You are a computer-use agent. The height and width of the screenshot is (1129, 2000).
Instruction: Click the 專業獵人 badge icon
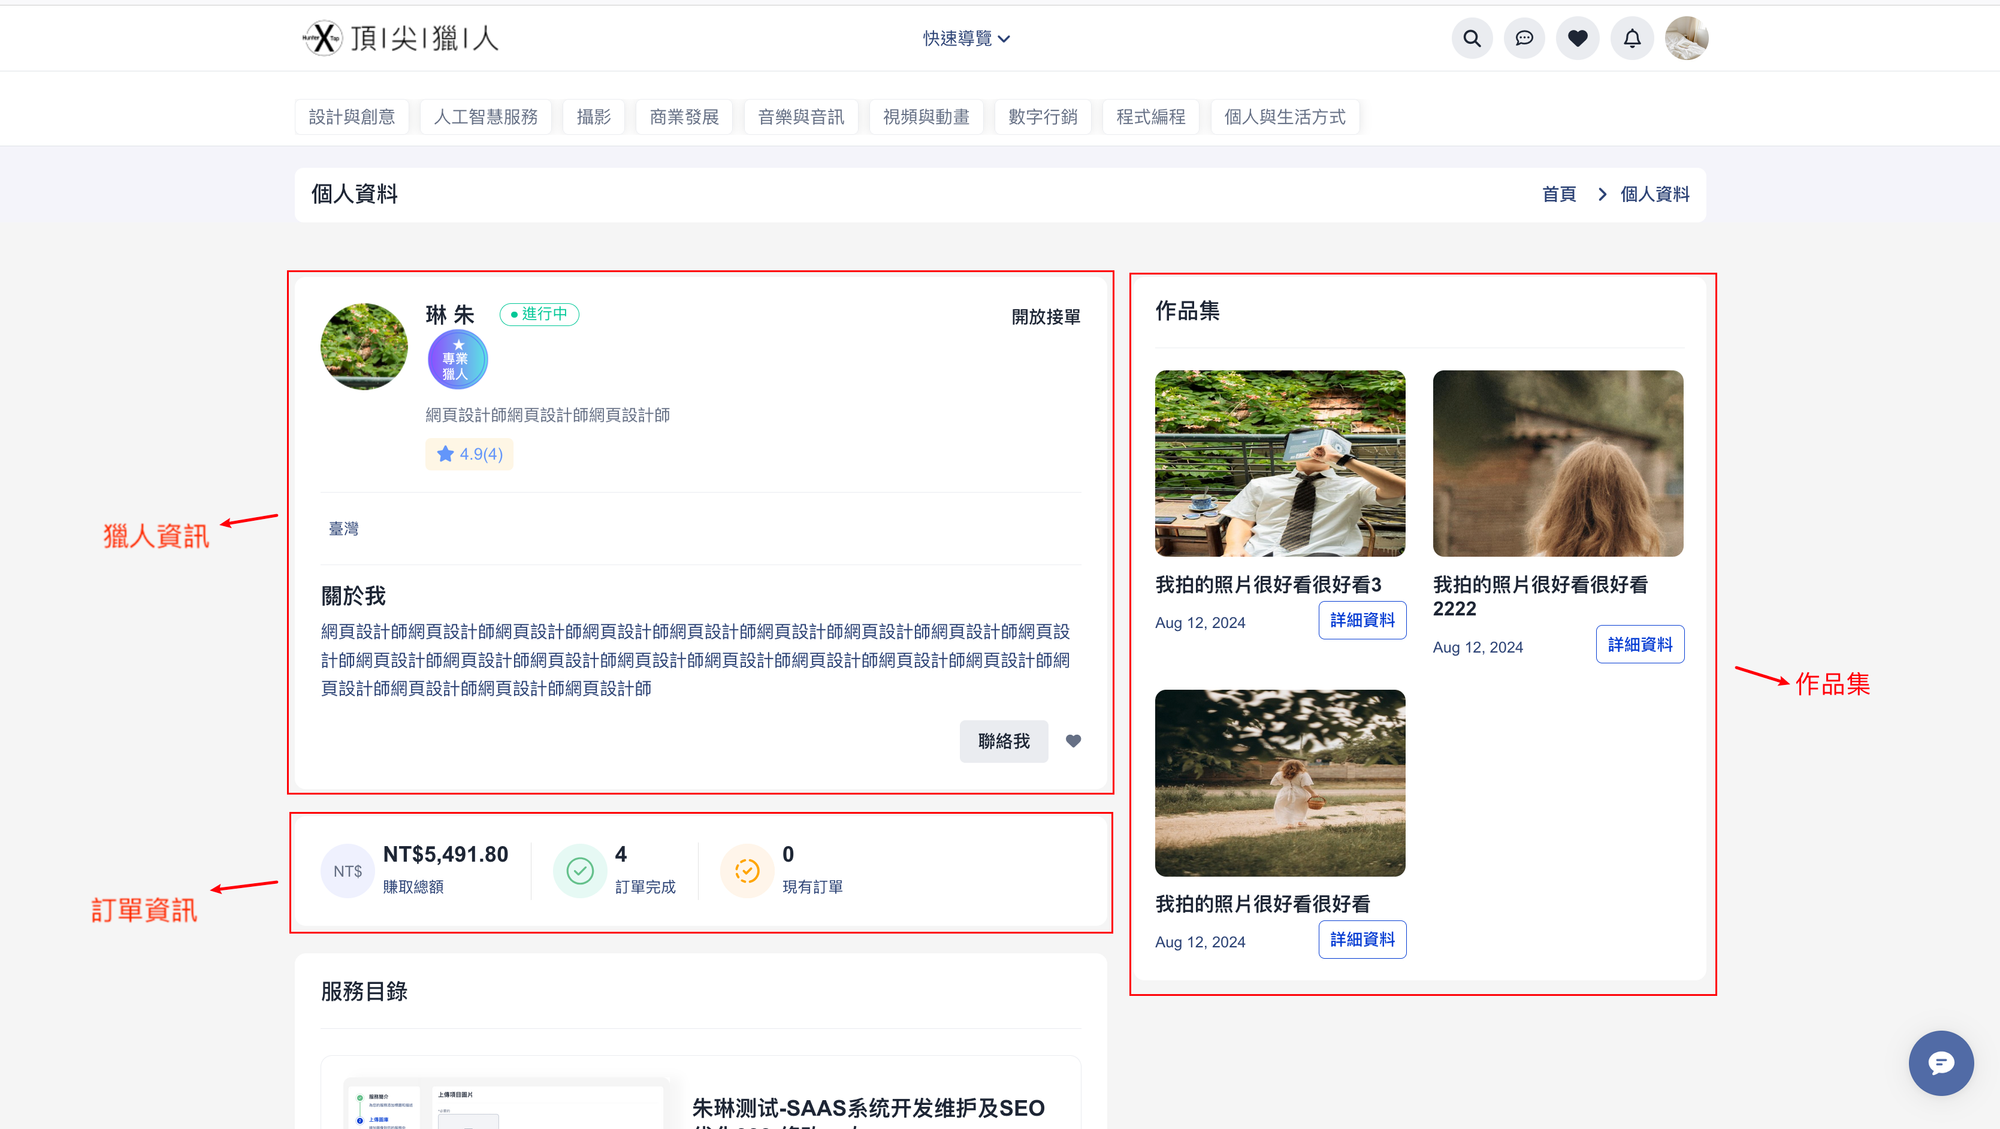pos(457,359)
